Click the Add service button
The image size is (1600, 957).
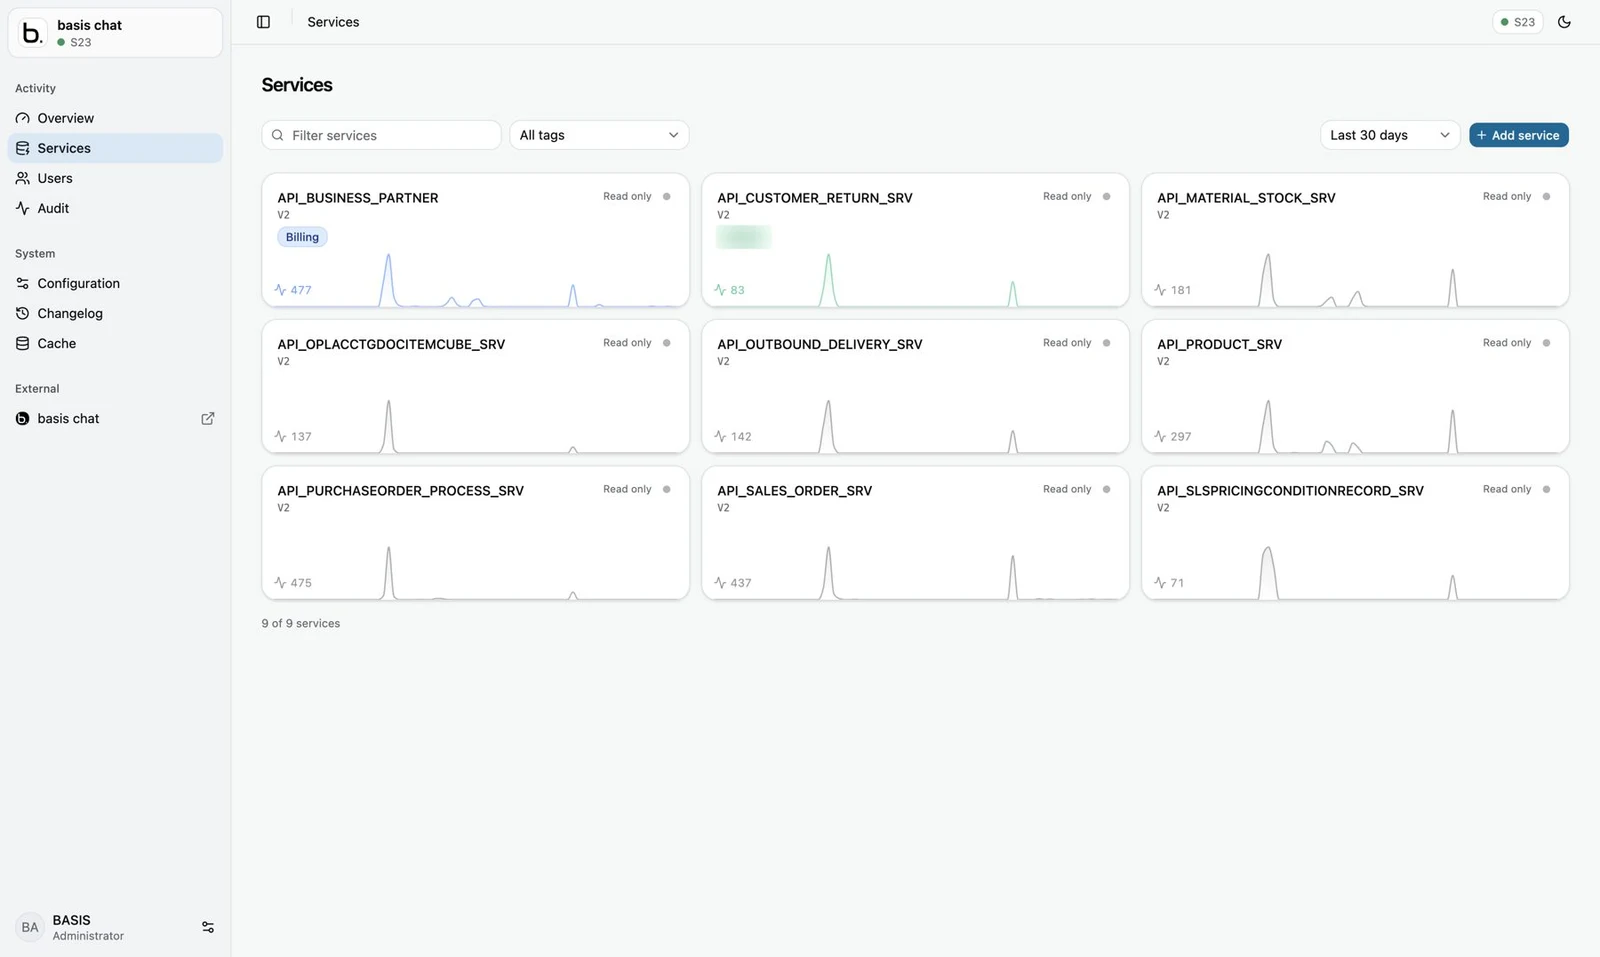pos(1518,135)
